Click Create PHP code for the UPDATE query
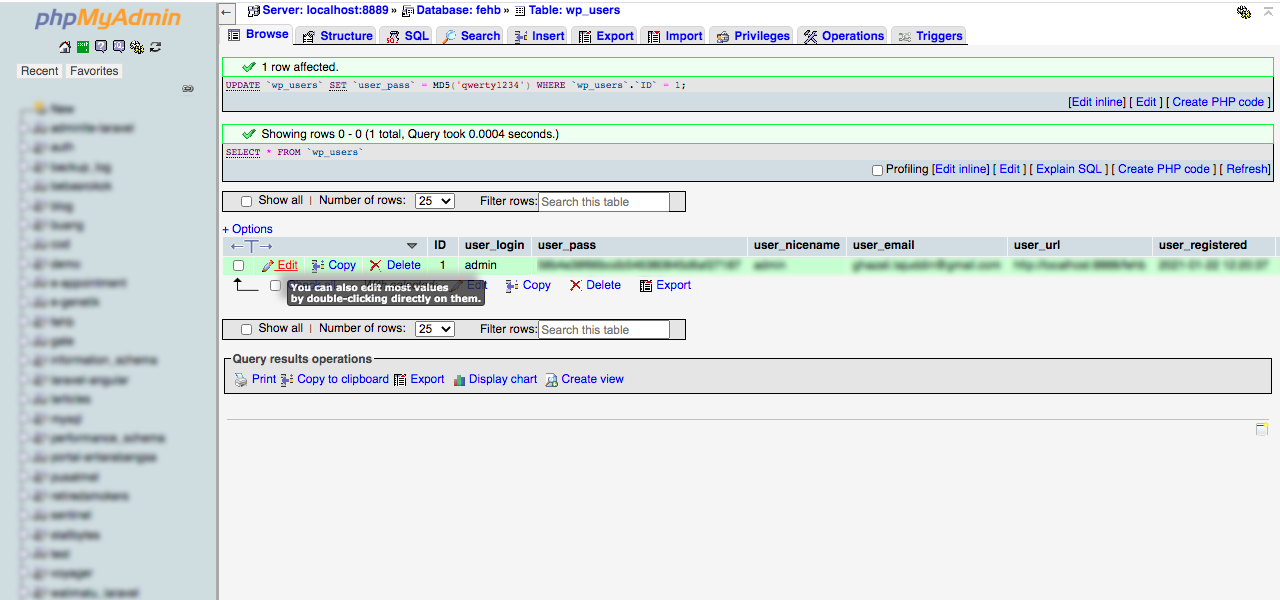This screenshot has width=1280, height=600. pyautogui.click(x=1218, y=102)
